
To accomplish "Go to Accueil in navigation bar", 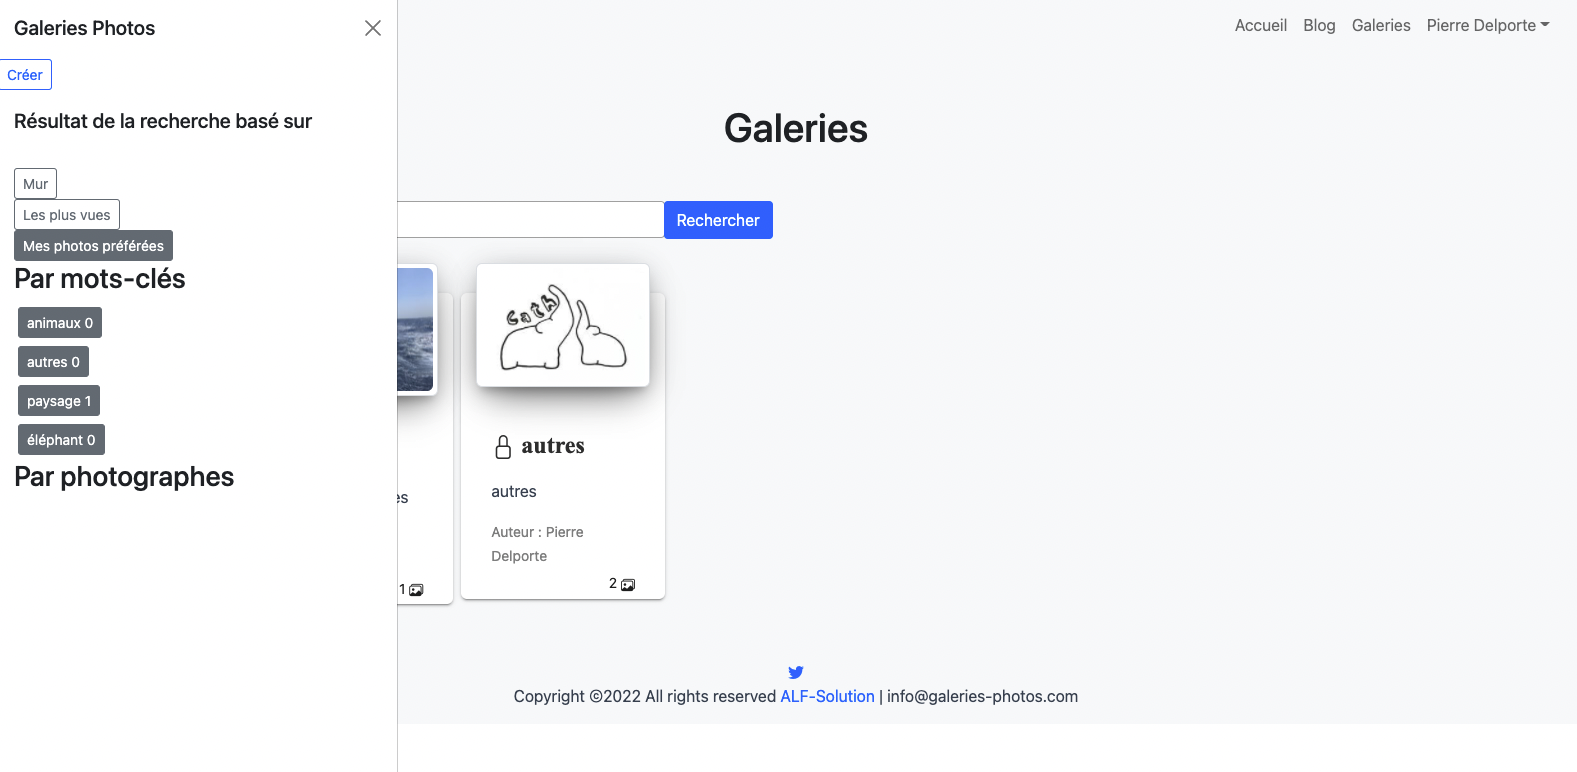I will 1261,25.
